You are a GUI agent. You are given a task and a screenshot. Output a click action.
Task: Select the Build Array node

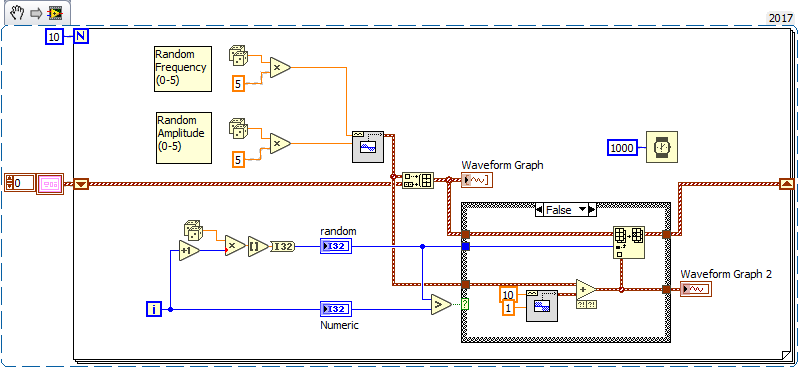pyautogui.click(x=418, y=180)
